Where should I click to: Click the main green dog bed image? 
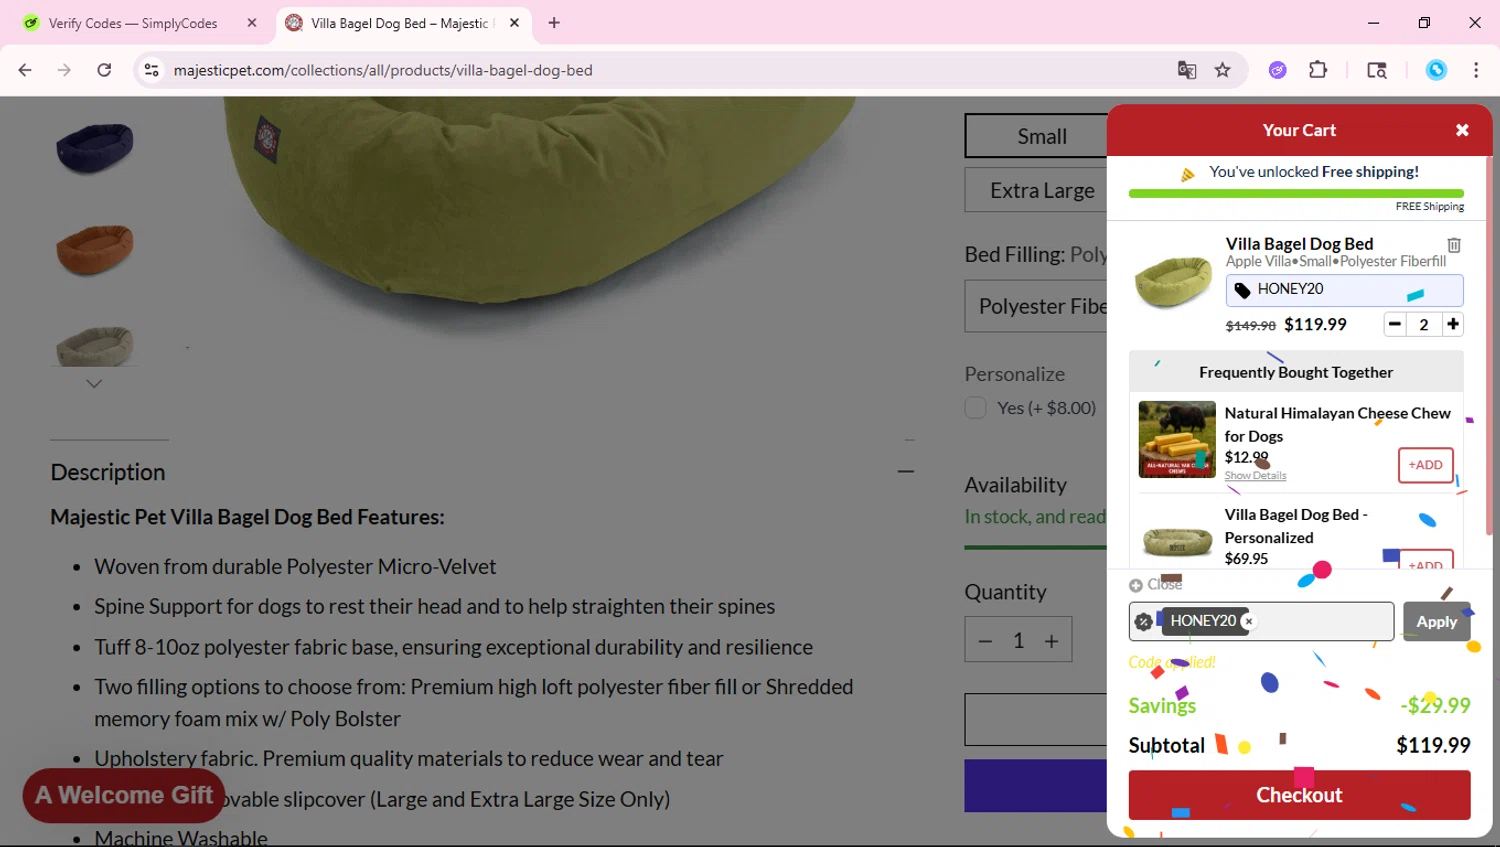tap(540, 200)
